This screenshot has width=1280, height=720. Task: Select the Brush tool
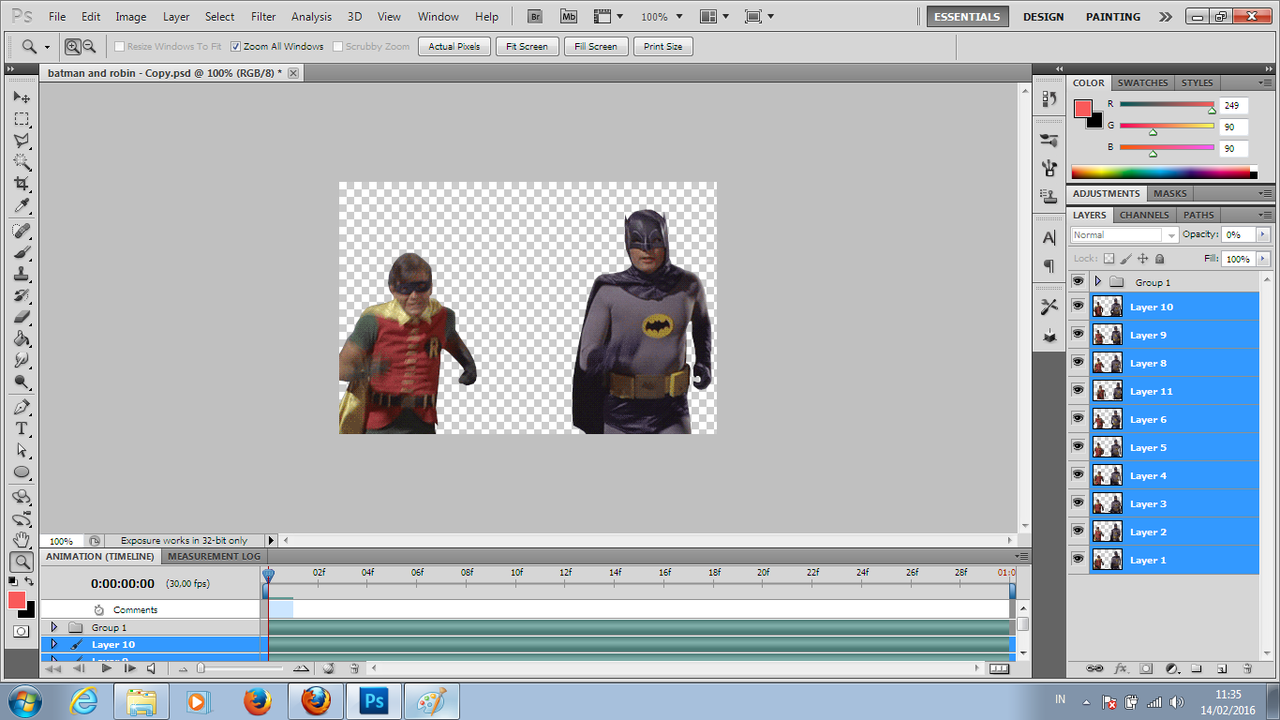[21, 253]
